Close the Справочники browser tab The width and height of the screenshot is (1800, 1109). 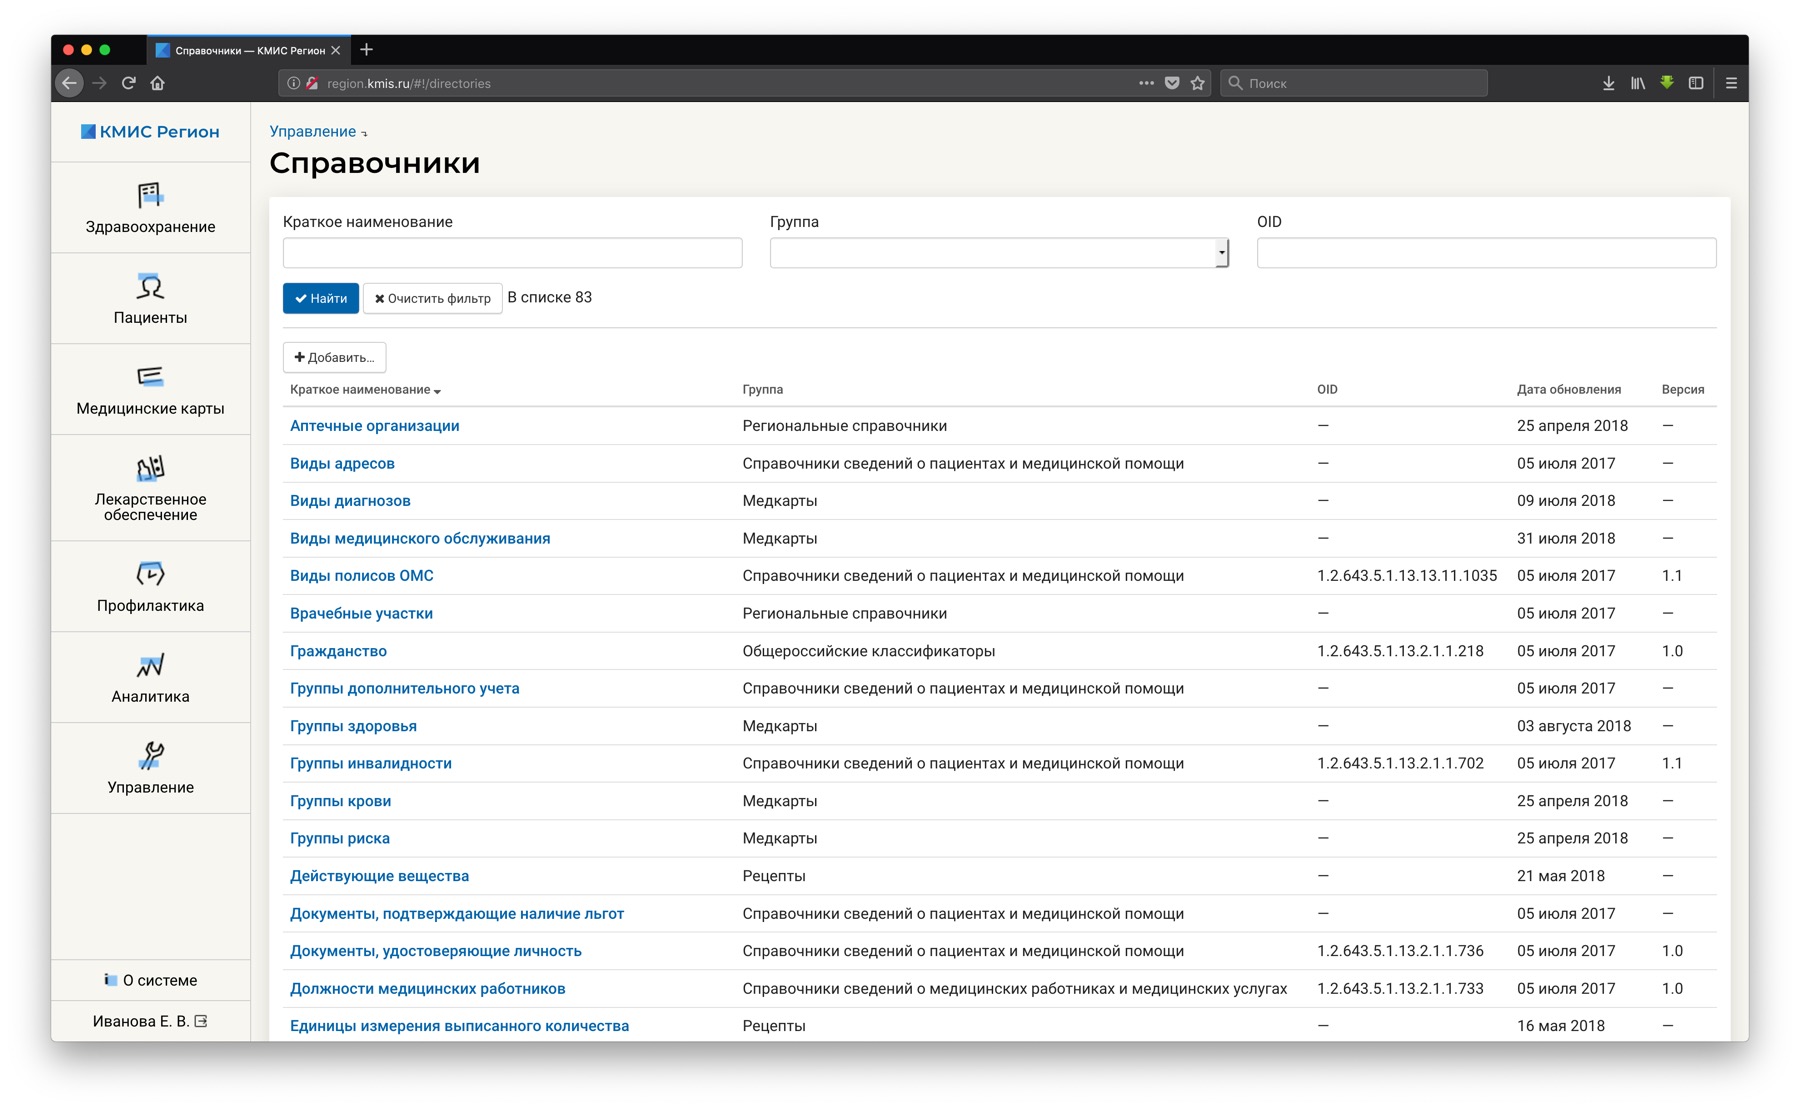coord(336,50)
